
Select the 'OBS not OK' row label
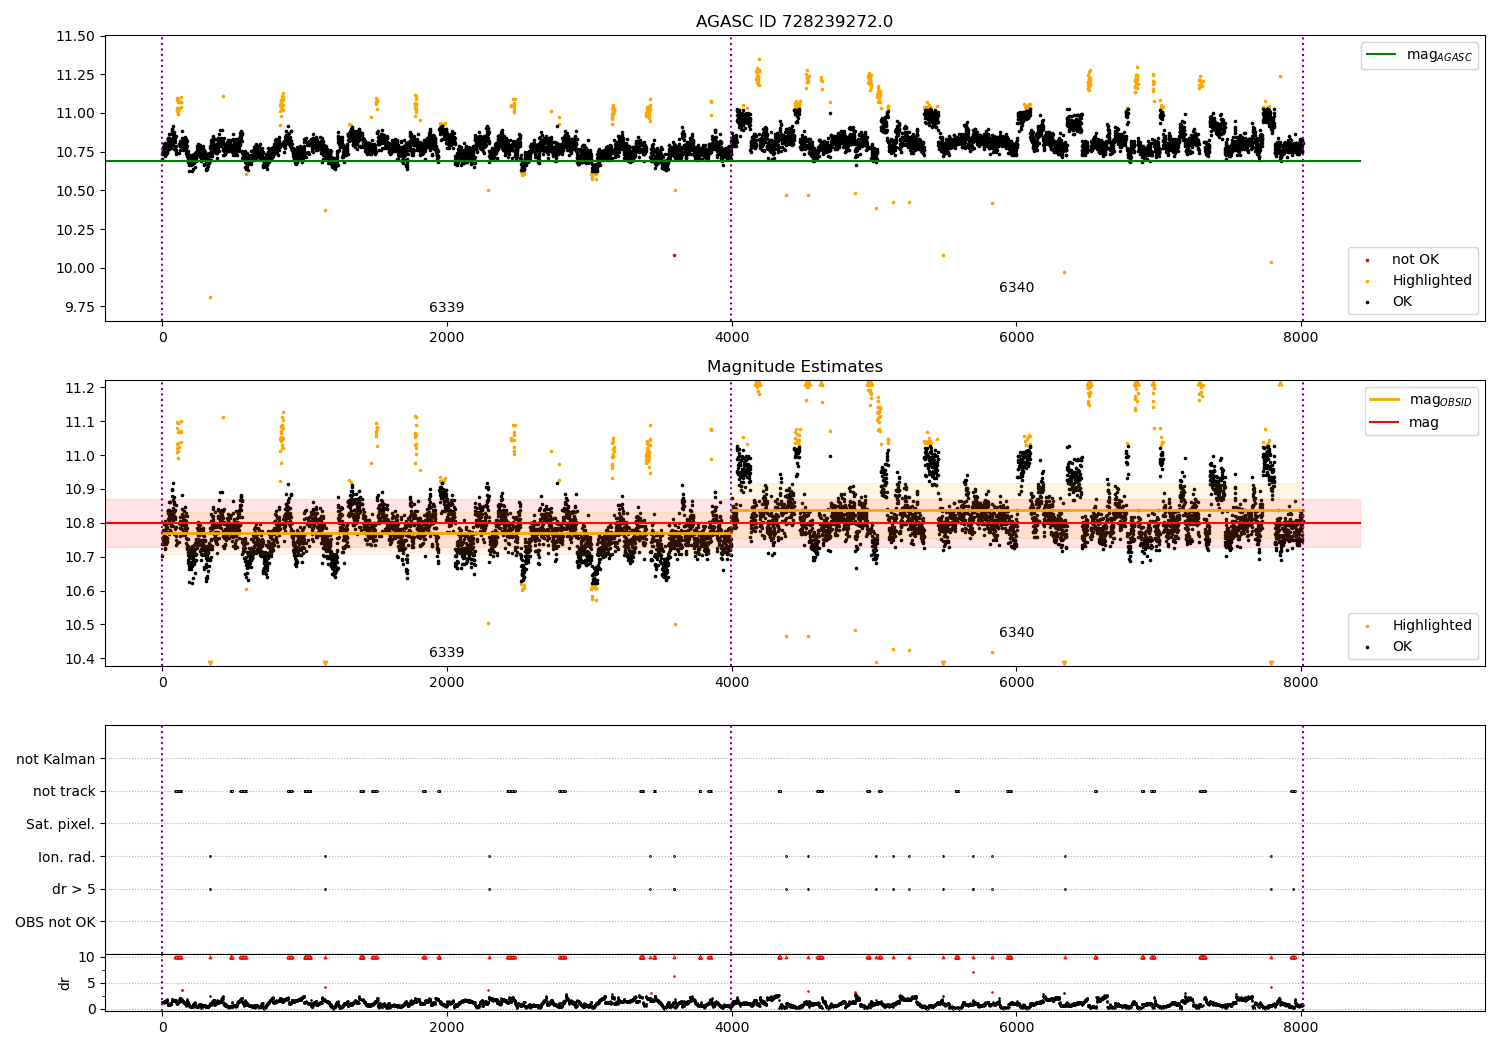[55, 922]
